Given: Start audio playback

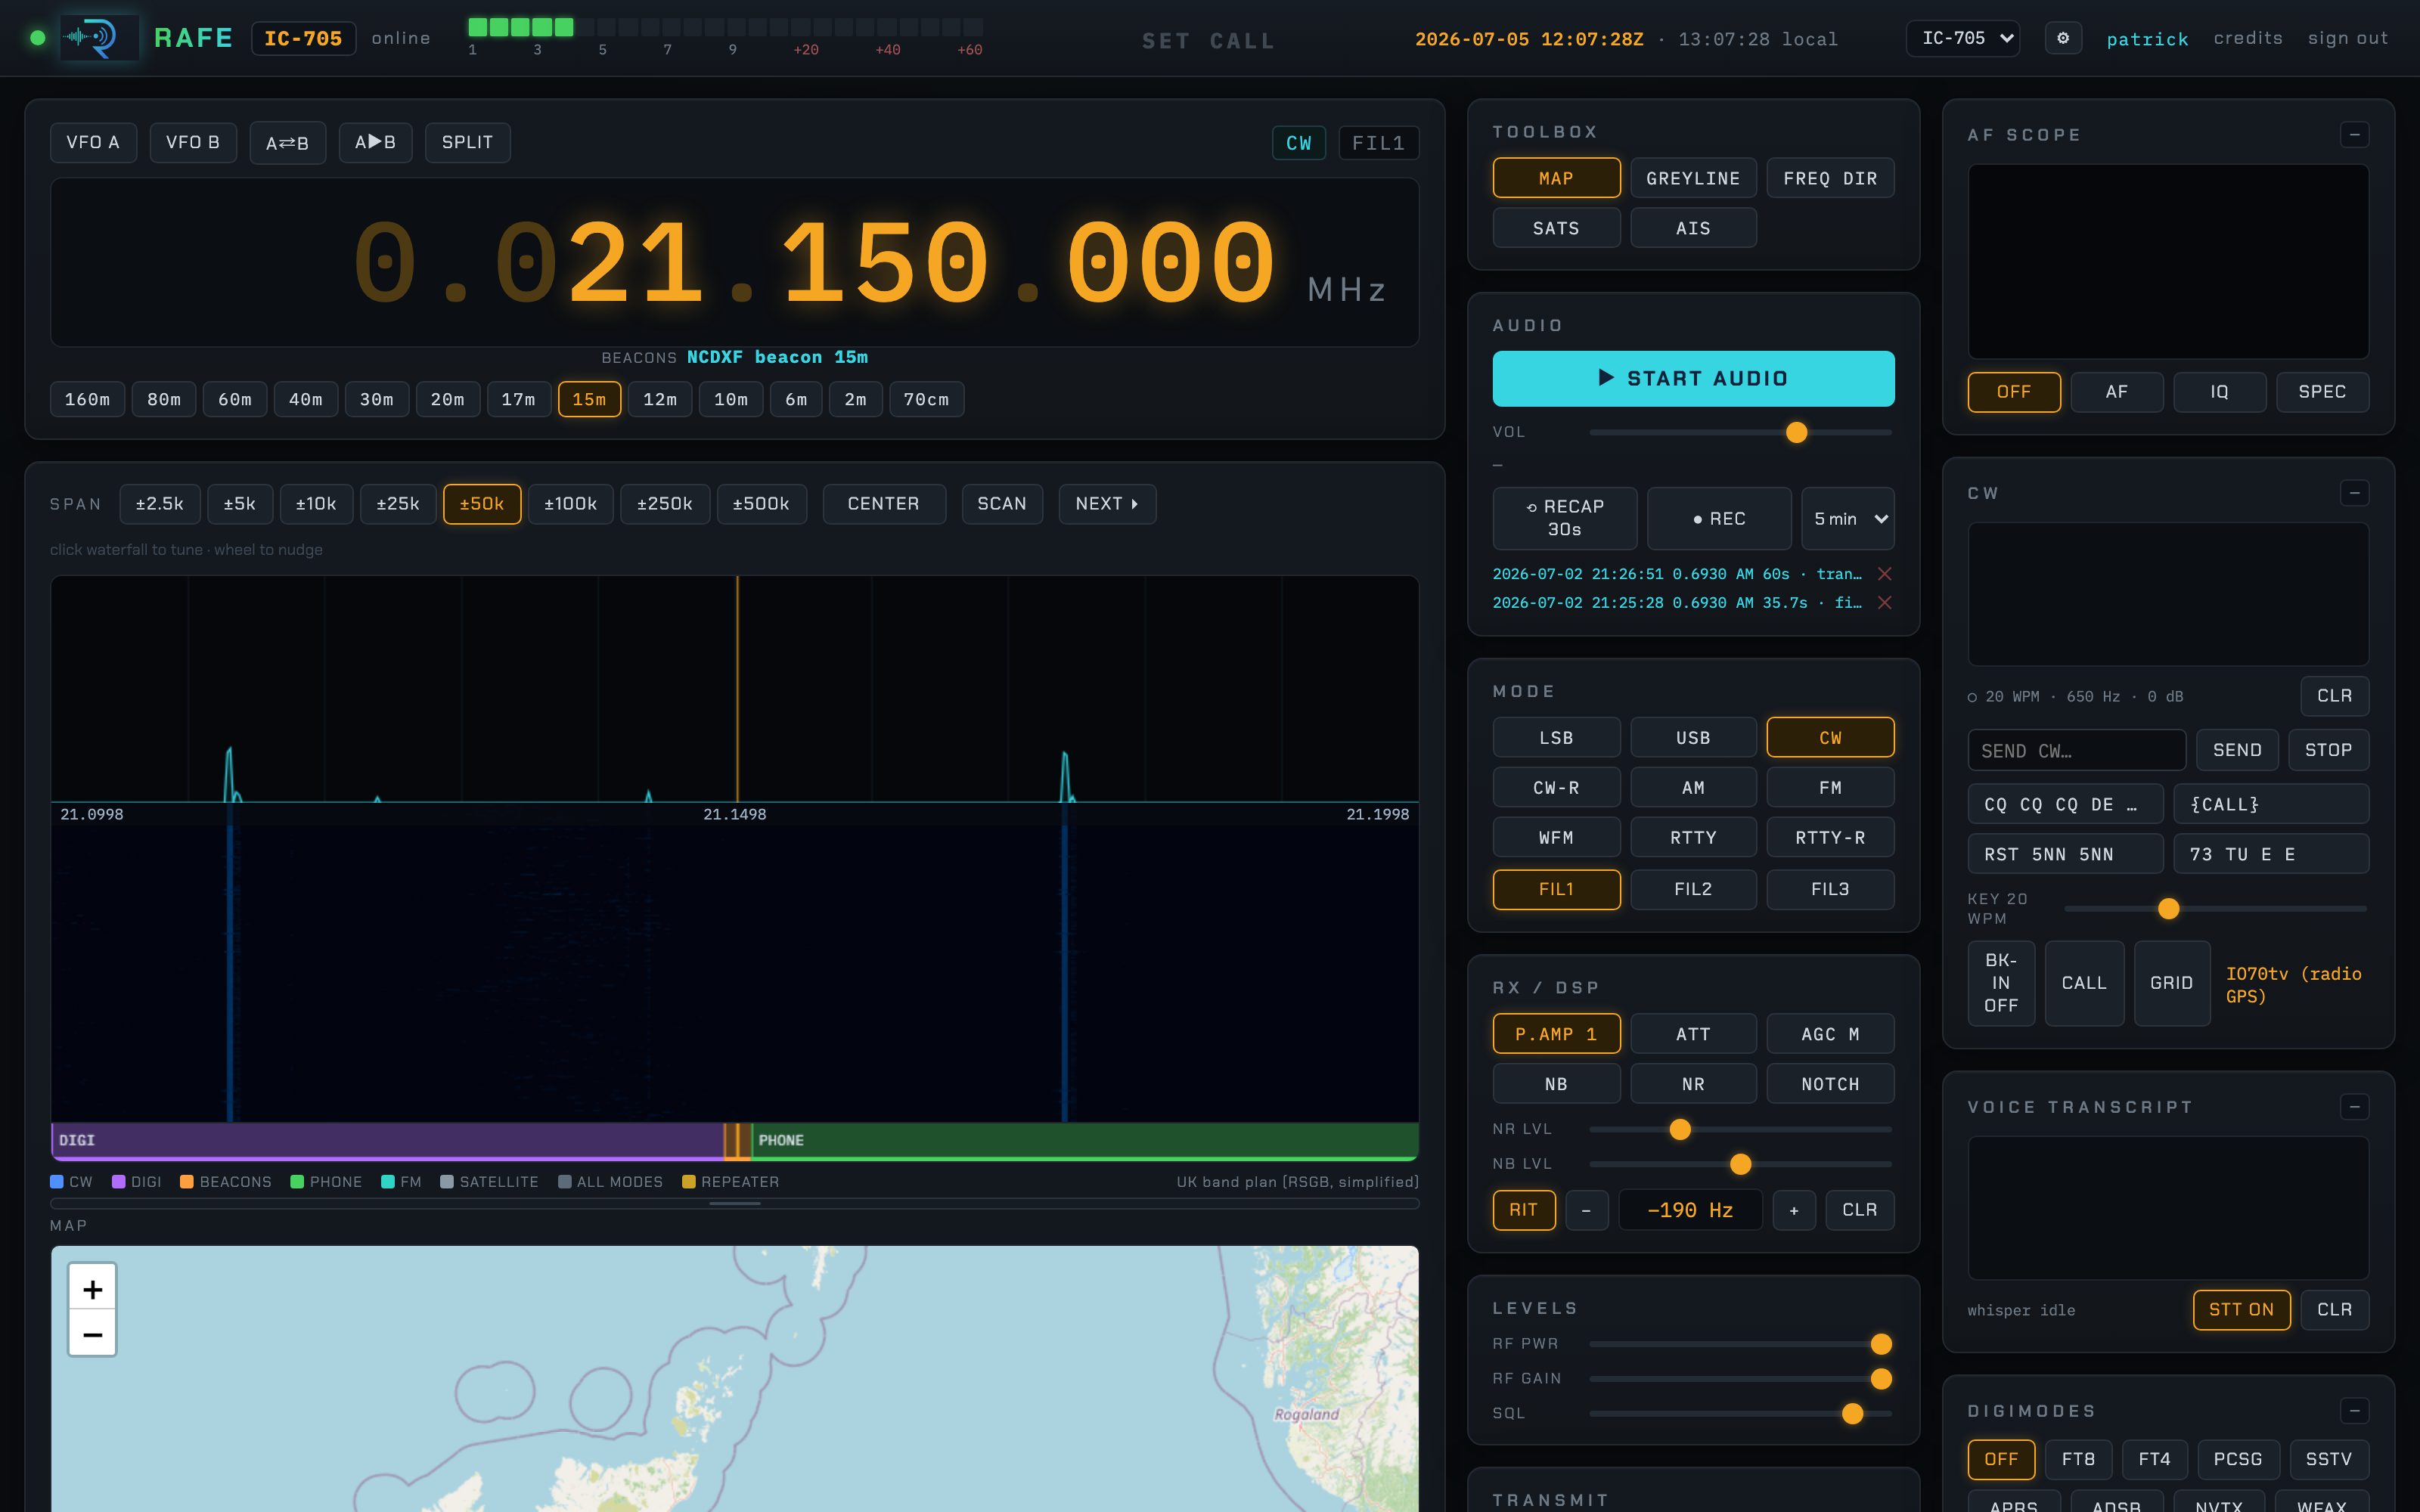Looking at the screenshot, I should [1693, 378].
